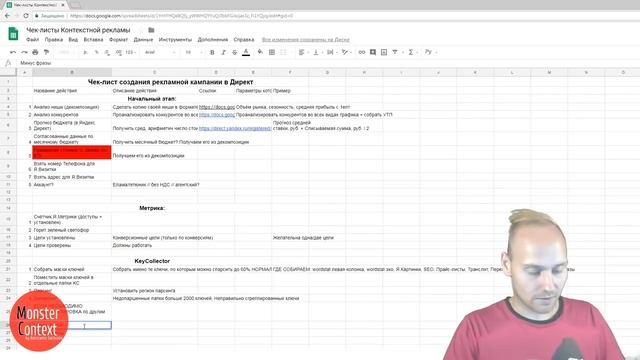Open vertical align dropdown
640x360 pixels.
[317, 52]
